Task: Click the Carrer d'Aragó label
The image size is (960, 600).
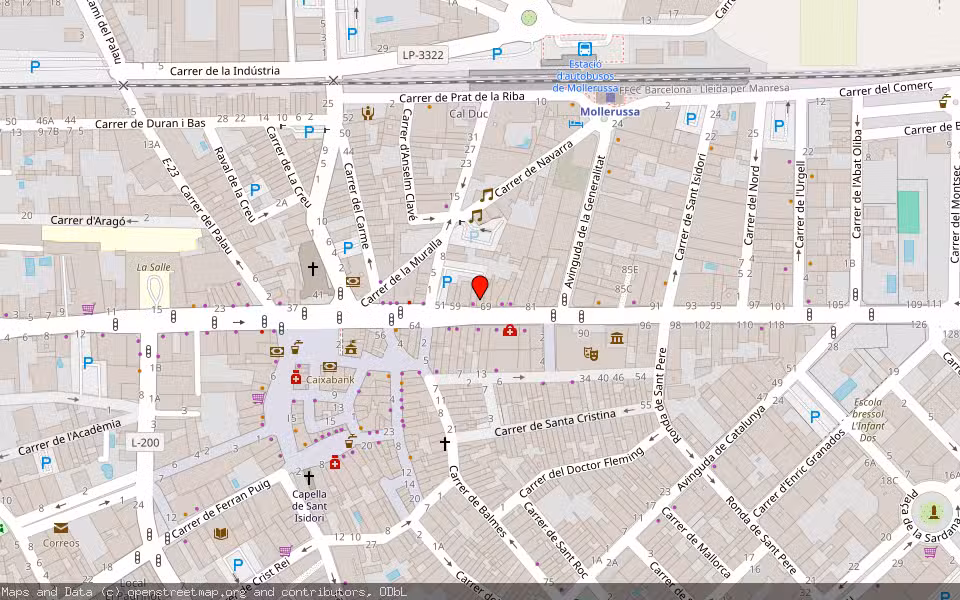Action: (88, 220)
